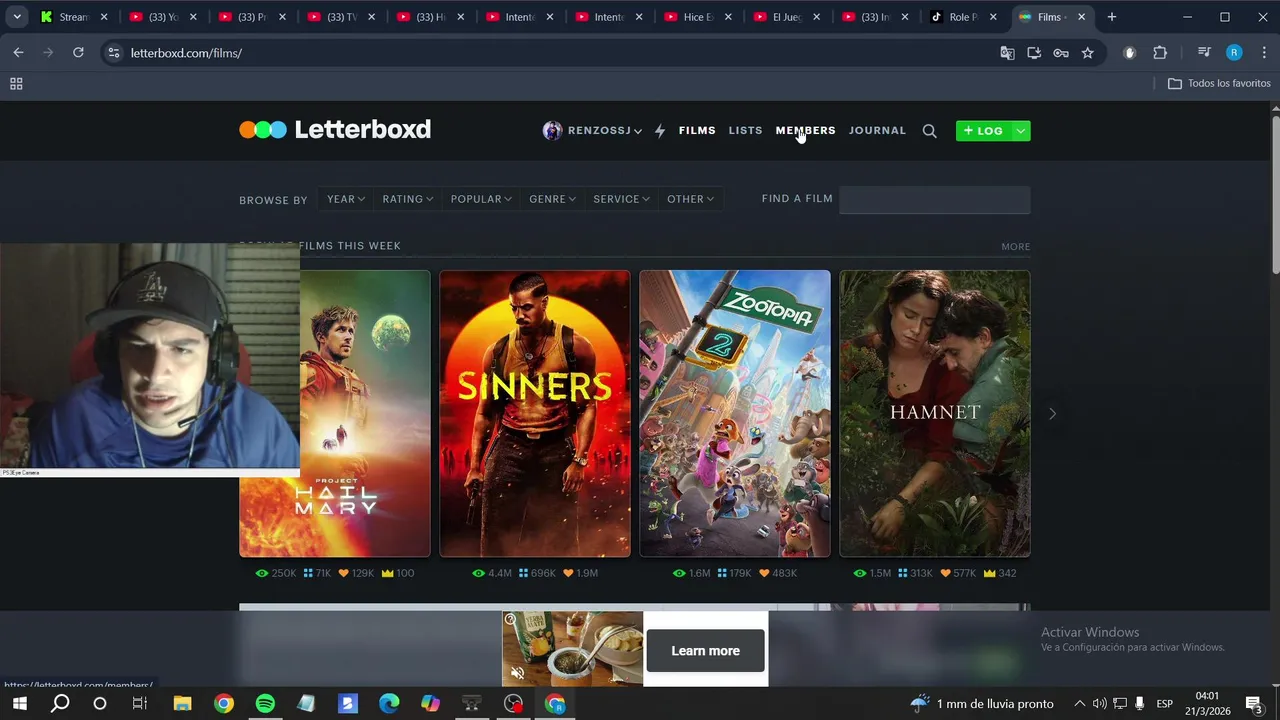Open the Chrome tab search dropdown
This screenshot has width=1280, height=720.
click(17, 17)
